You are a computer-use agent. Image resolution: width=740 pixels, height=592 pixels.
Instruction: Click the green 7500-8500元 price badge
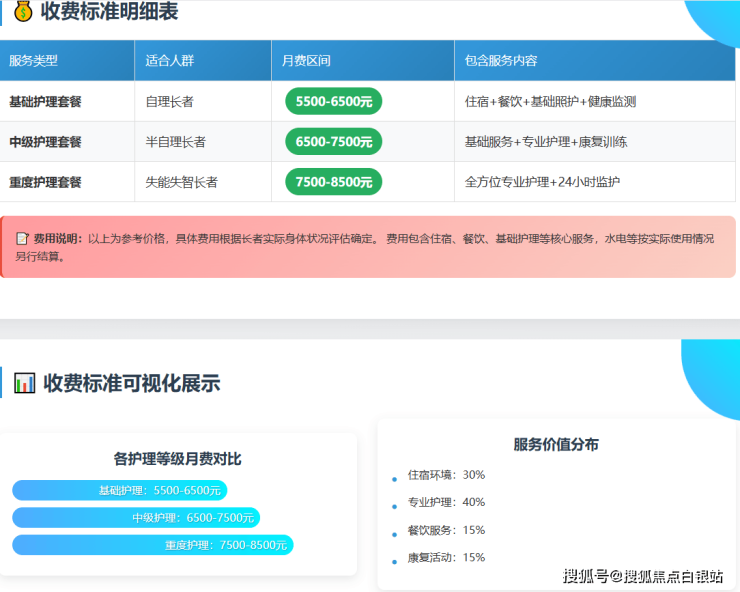coord(333,182)
